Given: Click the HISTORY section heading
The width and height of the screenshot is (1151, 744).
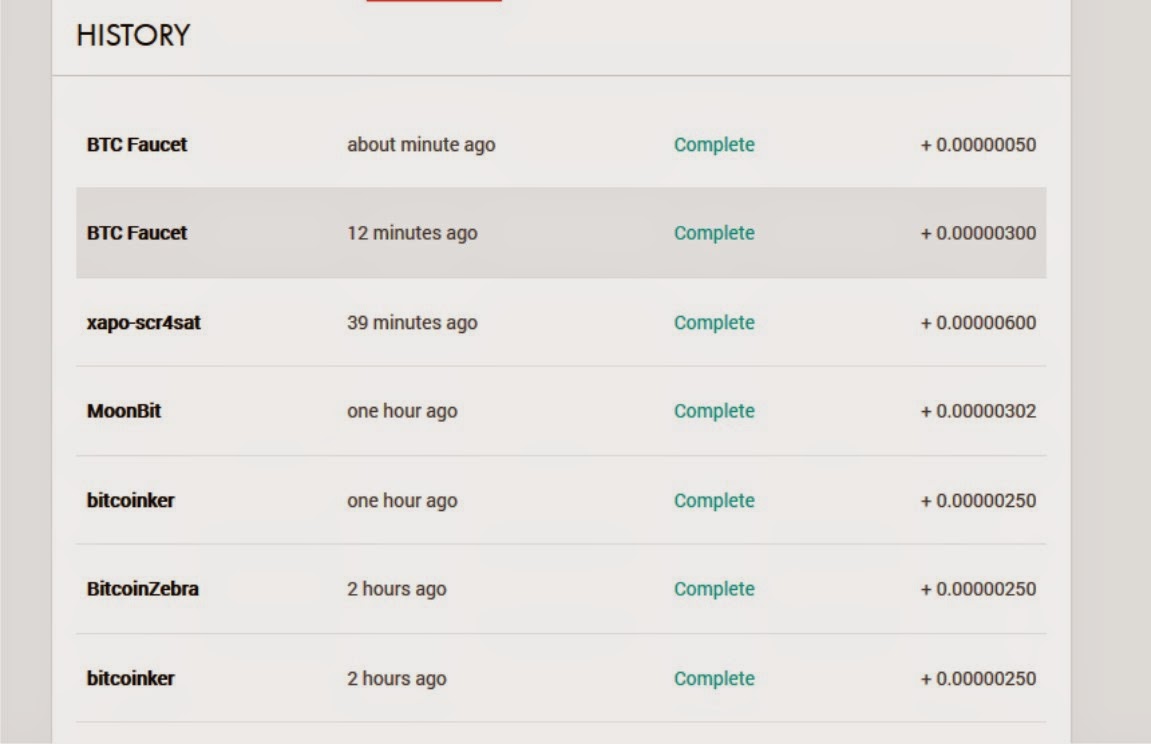Looking at the screenshot, I should pyautogui.click(x=133, y=36).
